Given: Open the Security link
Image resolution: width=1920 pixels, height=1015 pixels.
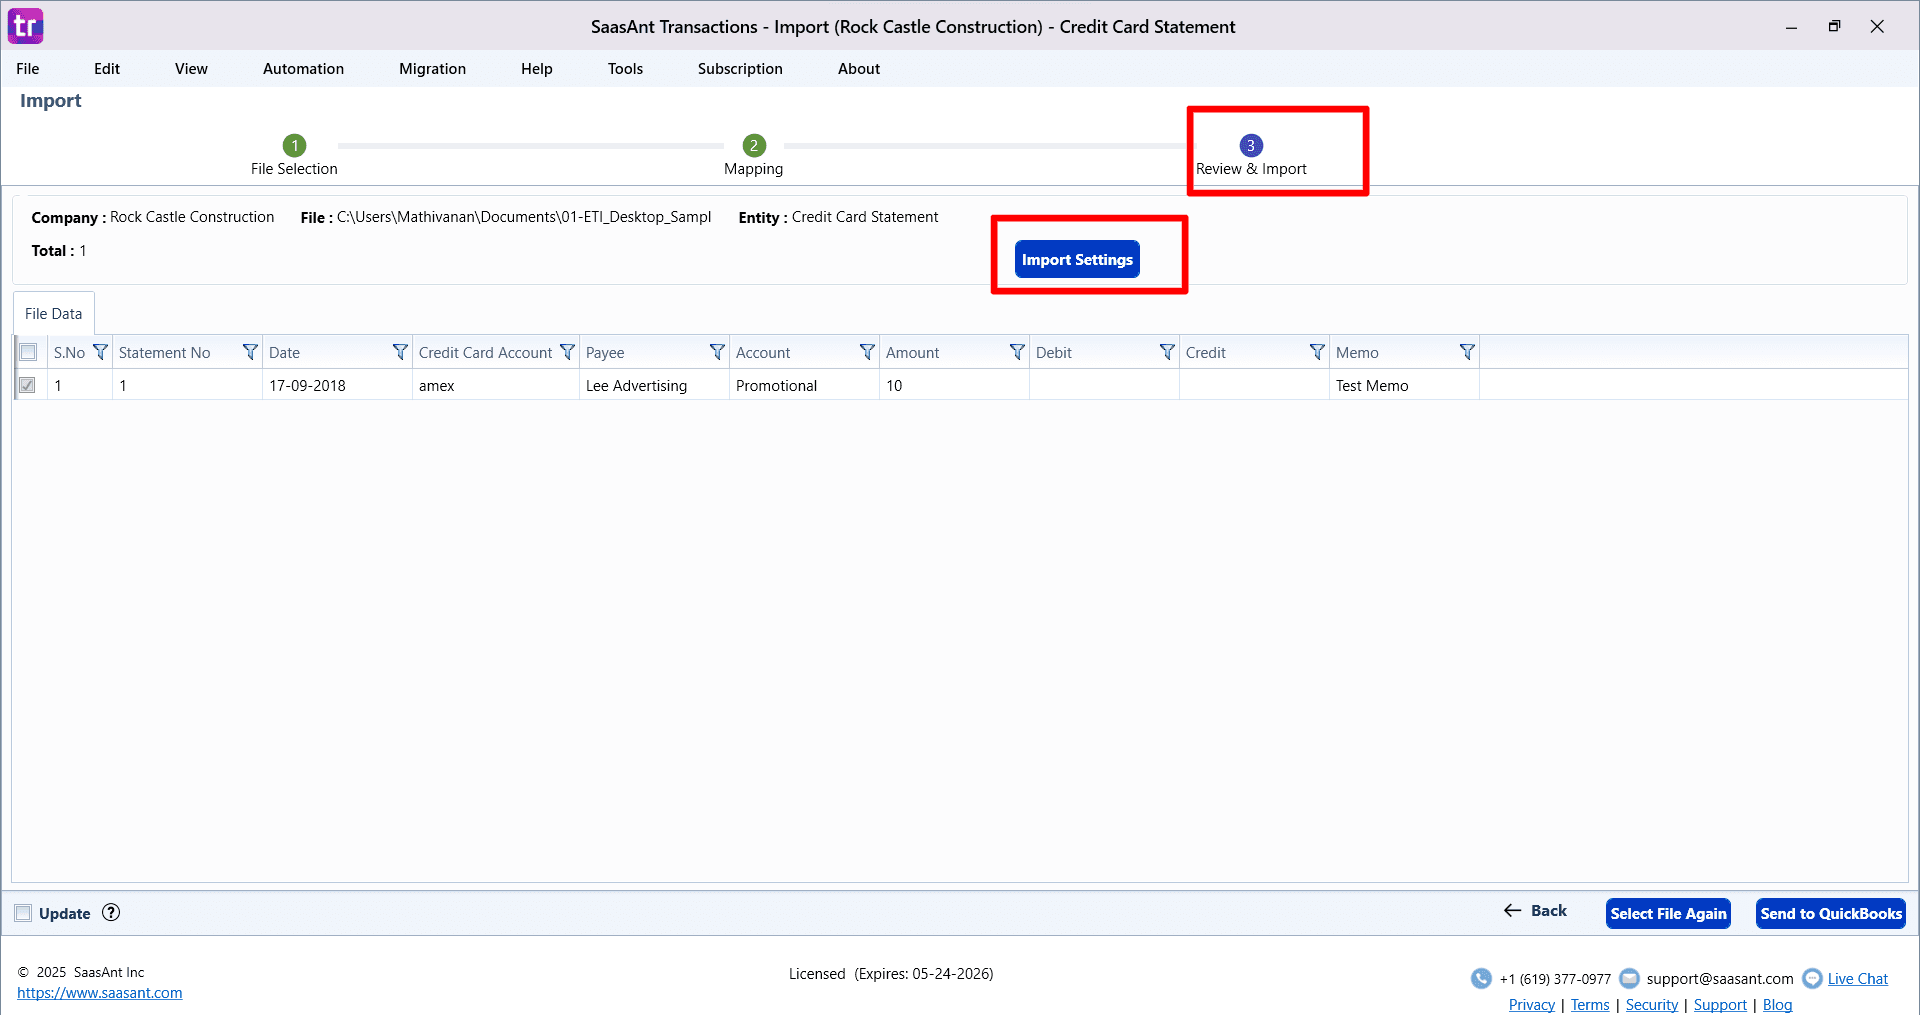Looking at the screenshot, I should pyautogui.click(x=1652, y=1005).
